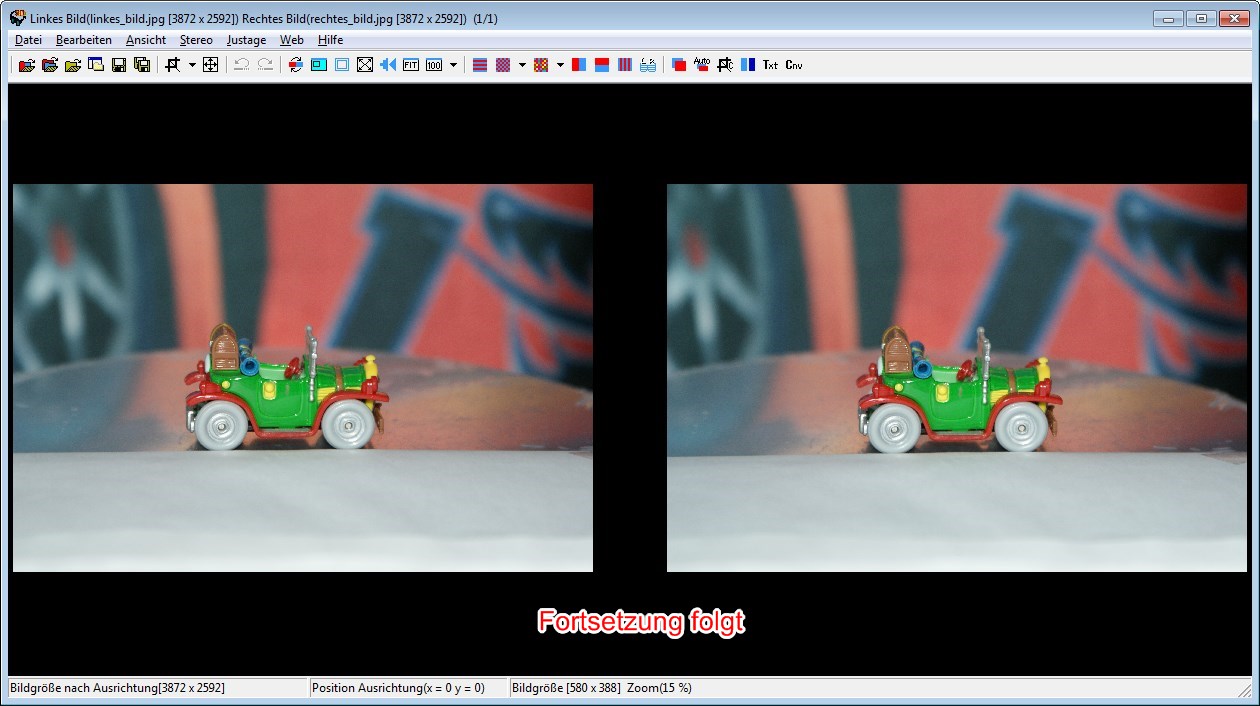Open the Stereo menu
The width and height of the screenshot is (1260, 706).
pyautogui.click(x=196, y=40)
